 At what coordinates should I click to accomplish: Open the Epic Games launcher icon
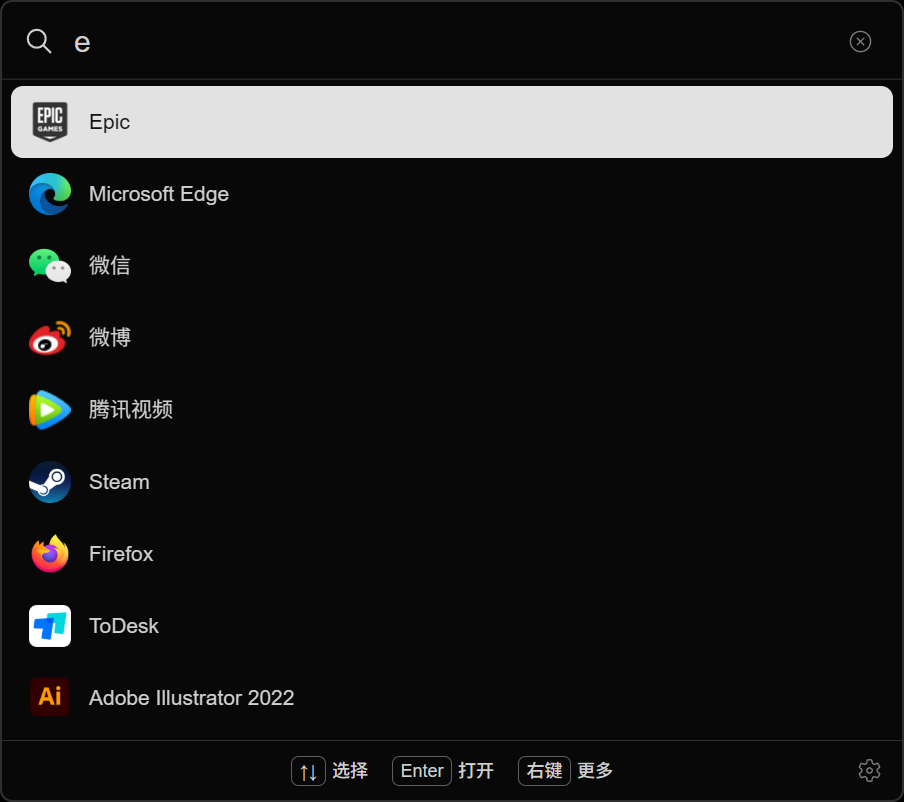(x=50, y=122)
